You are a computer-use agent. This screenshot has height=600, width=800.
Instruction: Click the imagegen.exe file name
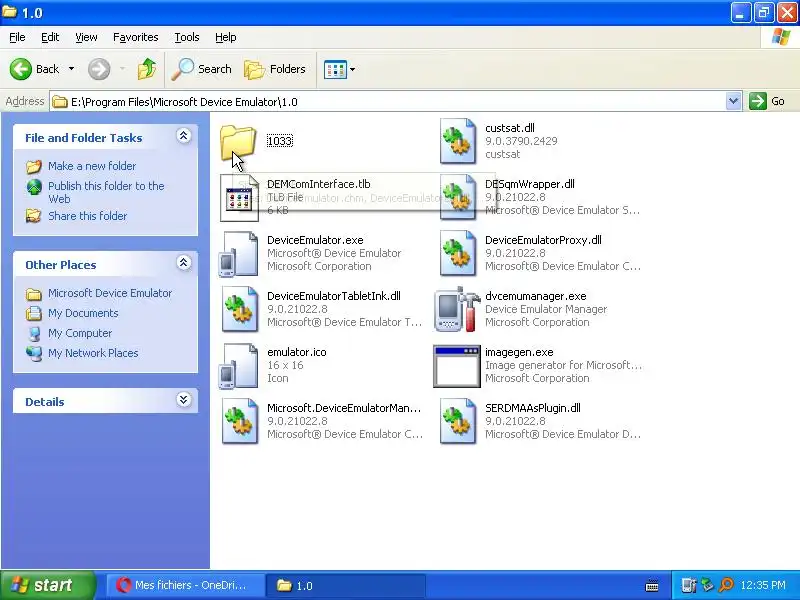pyautogui.click(x=519, y=352)
